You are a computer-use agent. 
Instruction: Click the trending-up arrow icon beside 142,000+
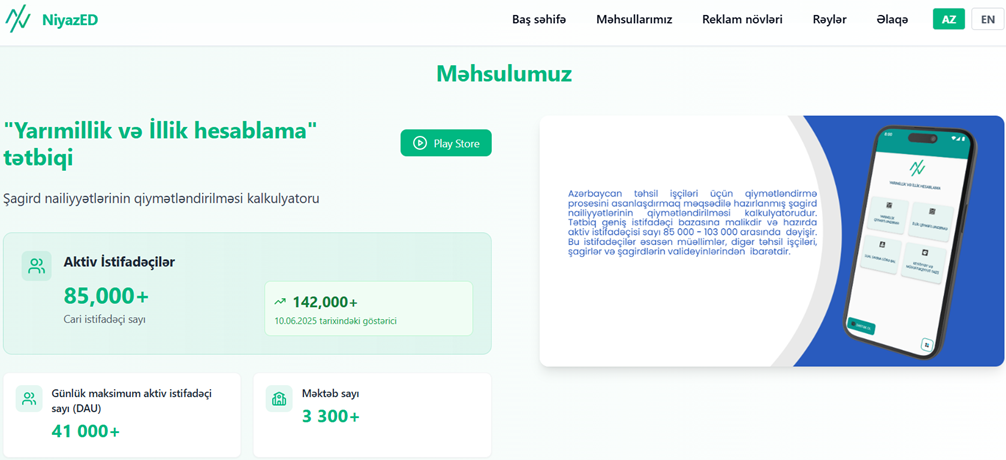pos(280,301)
